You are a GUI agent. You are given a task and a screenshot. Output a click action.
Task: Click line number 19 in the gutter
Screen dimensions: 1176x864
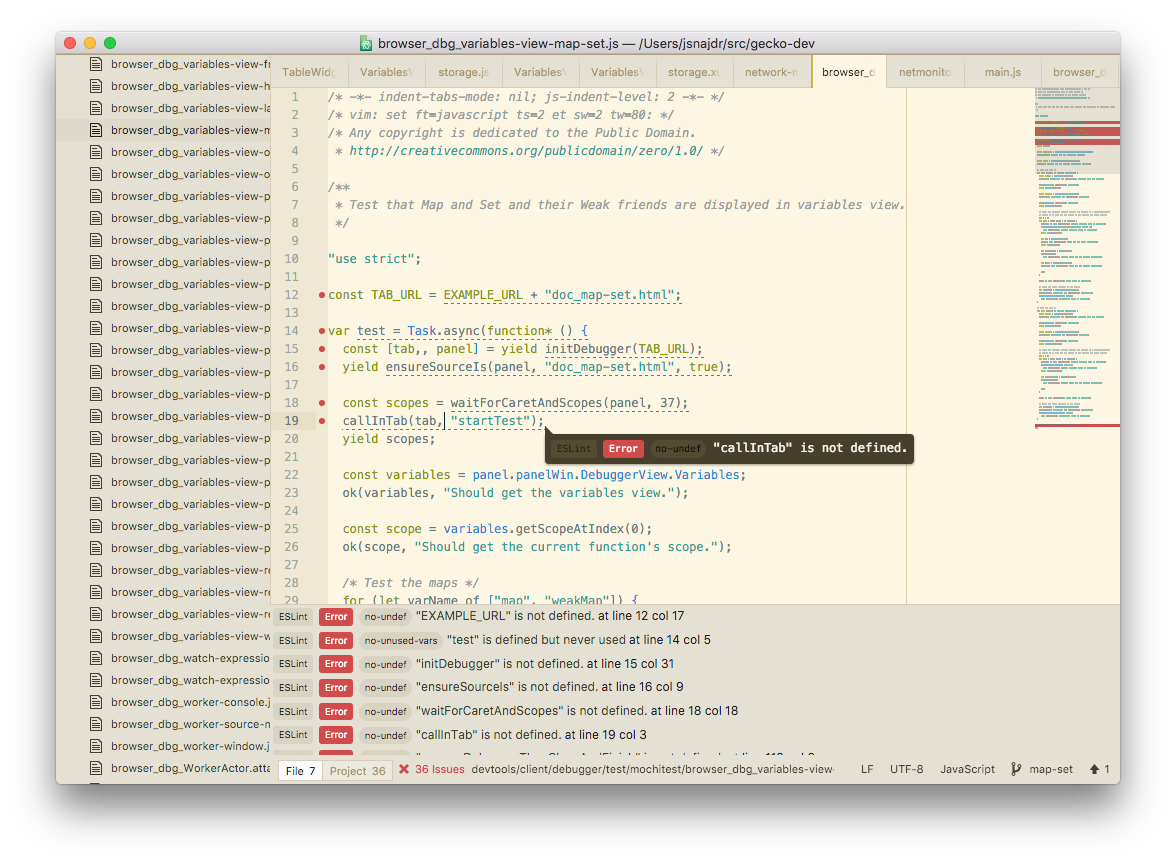291,421
